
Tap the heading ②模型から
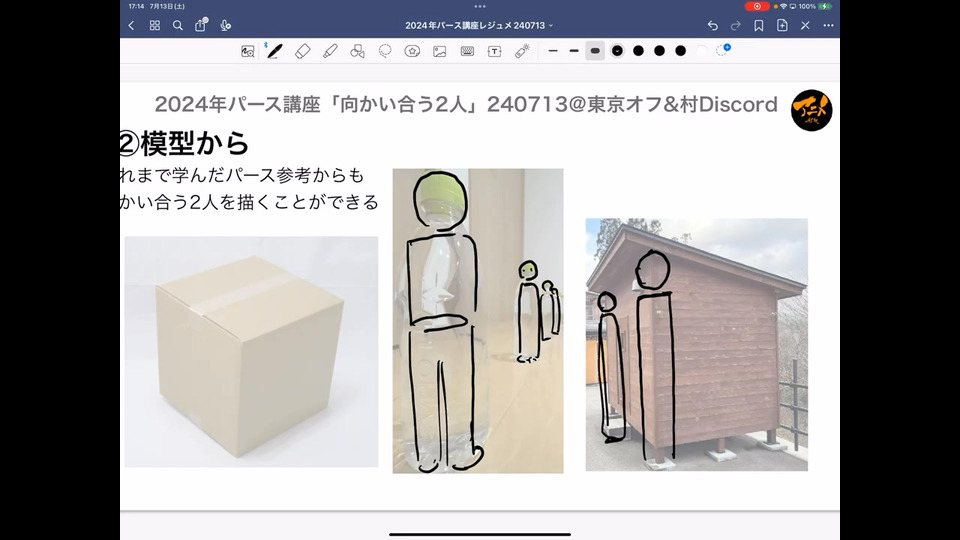(184, 143)
